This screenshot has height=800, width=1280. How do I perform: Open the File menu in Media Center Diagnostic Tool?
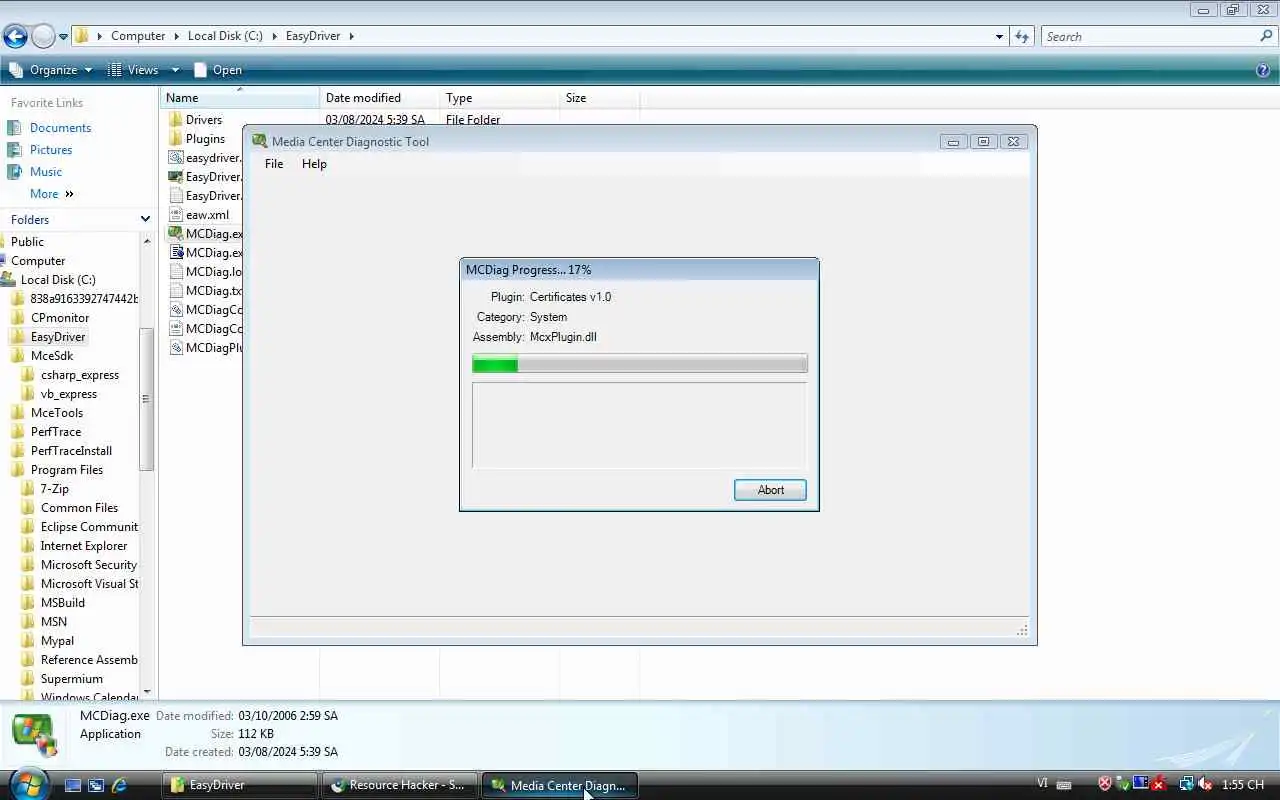click(274, 164)
